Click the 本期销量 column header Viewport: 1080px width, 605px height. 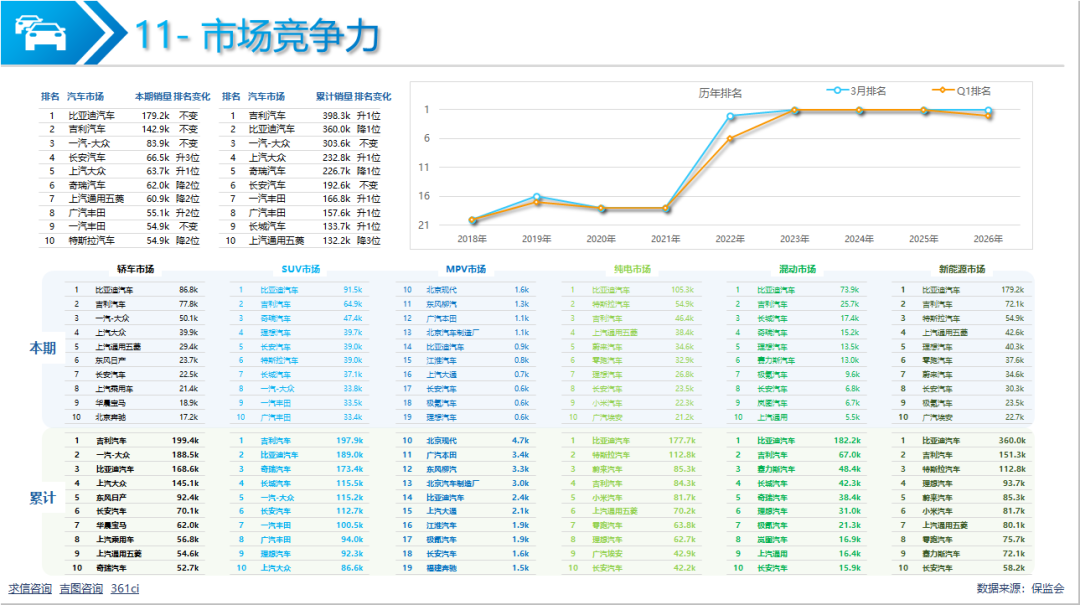point(152,96)
